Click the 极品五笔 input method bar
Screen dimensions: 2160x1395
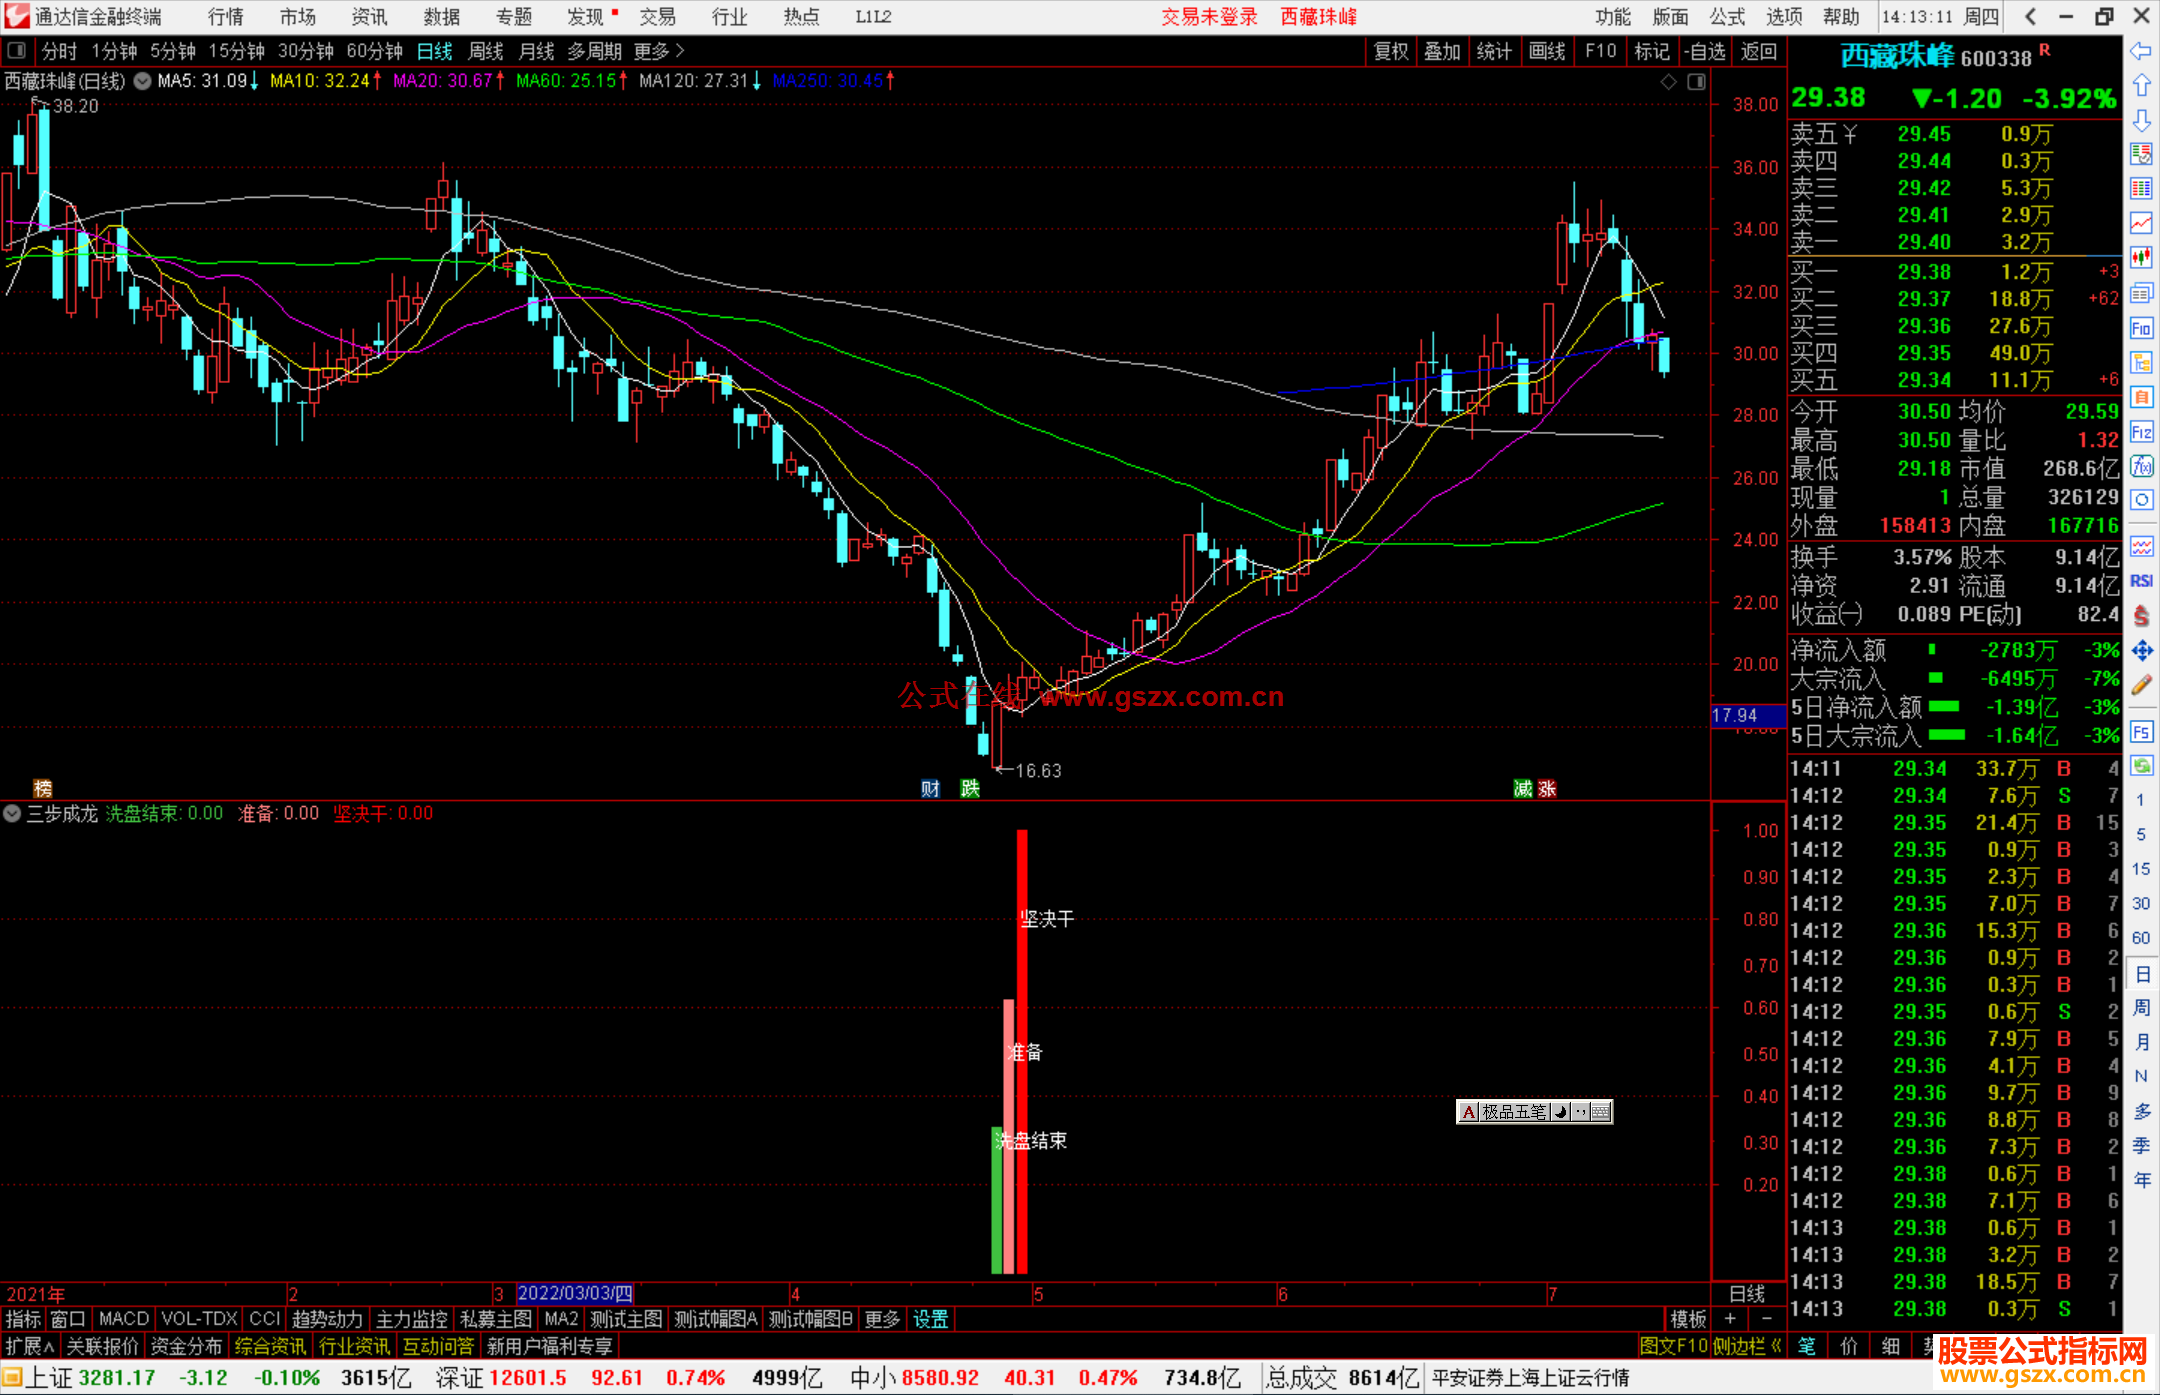1534,1112
